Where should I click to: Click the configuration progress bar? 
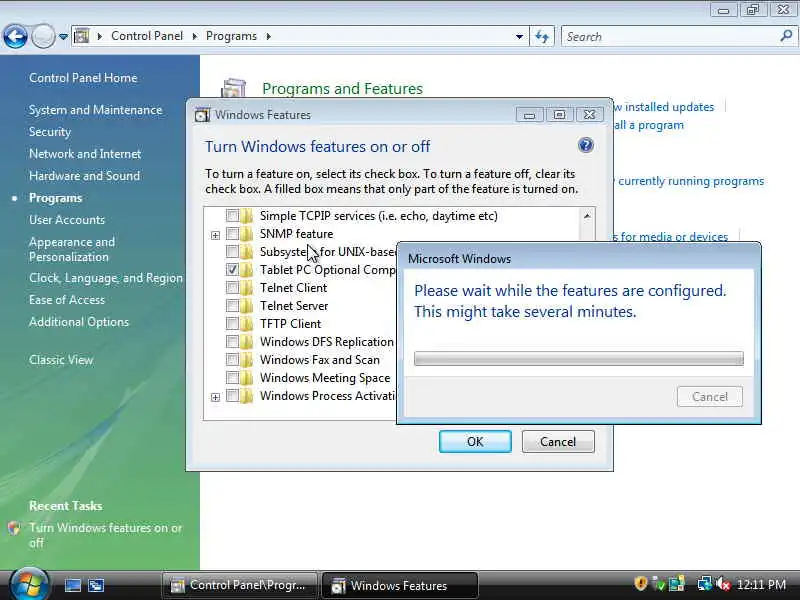(579, 359)
